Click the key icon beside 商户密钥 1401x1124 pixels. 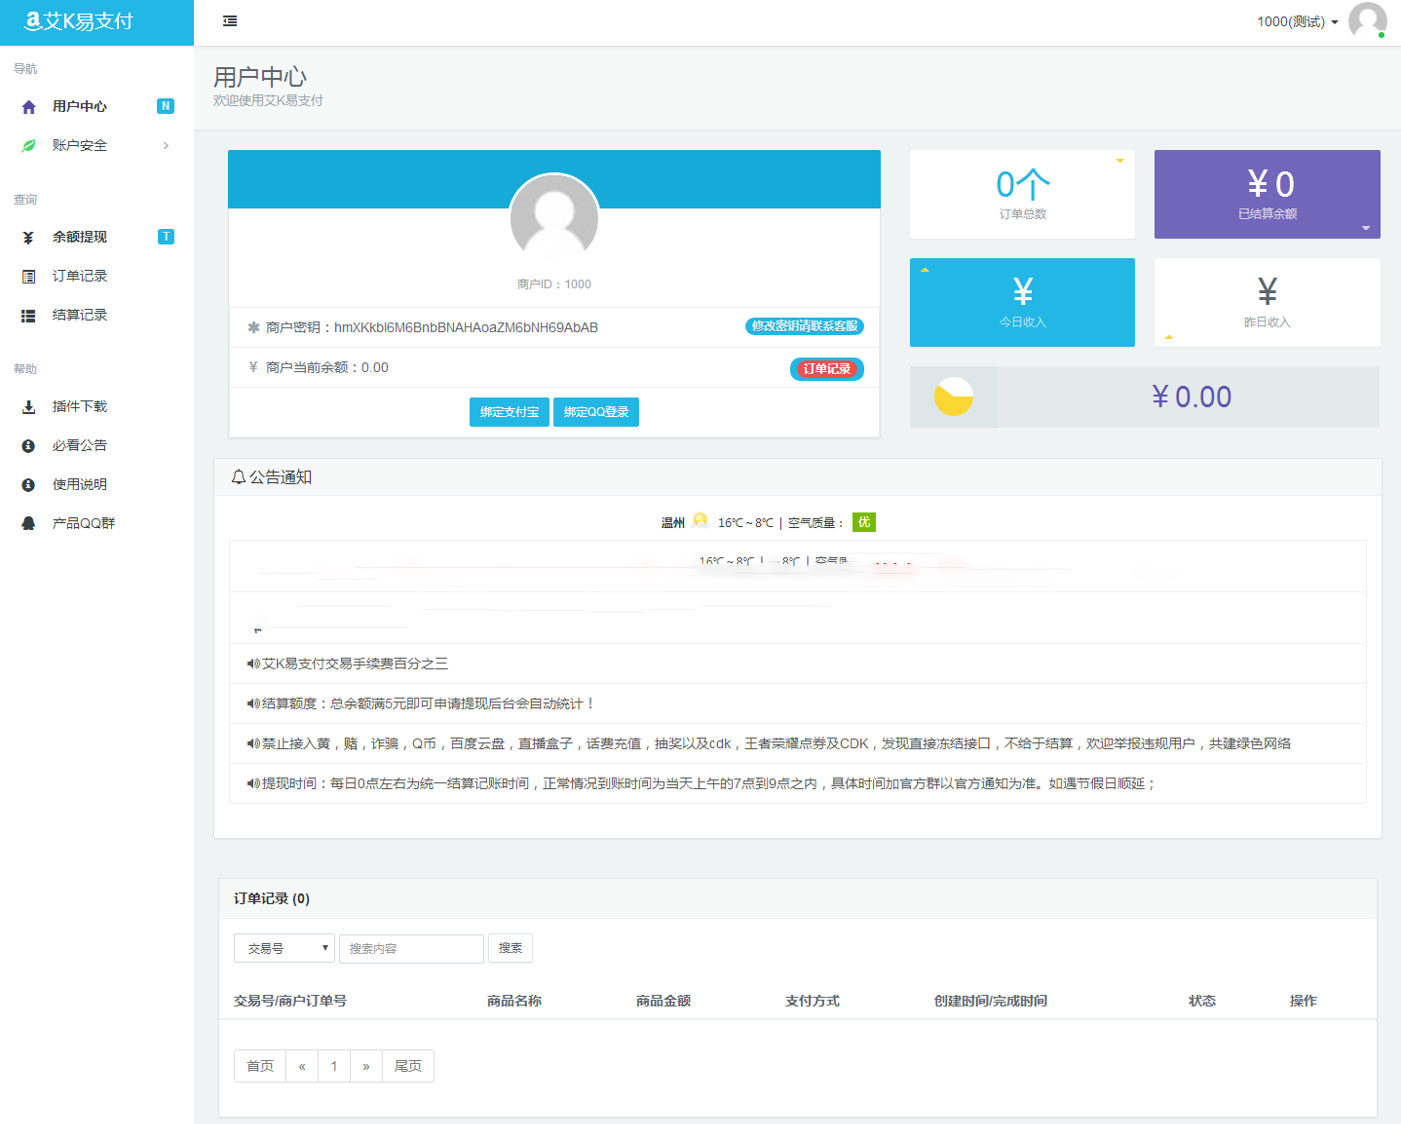[253, 326]
